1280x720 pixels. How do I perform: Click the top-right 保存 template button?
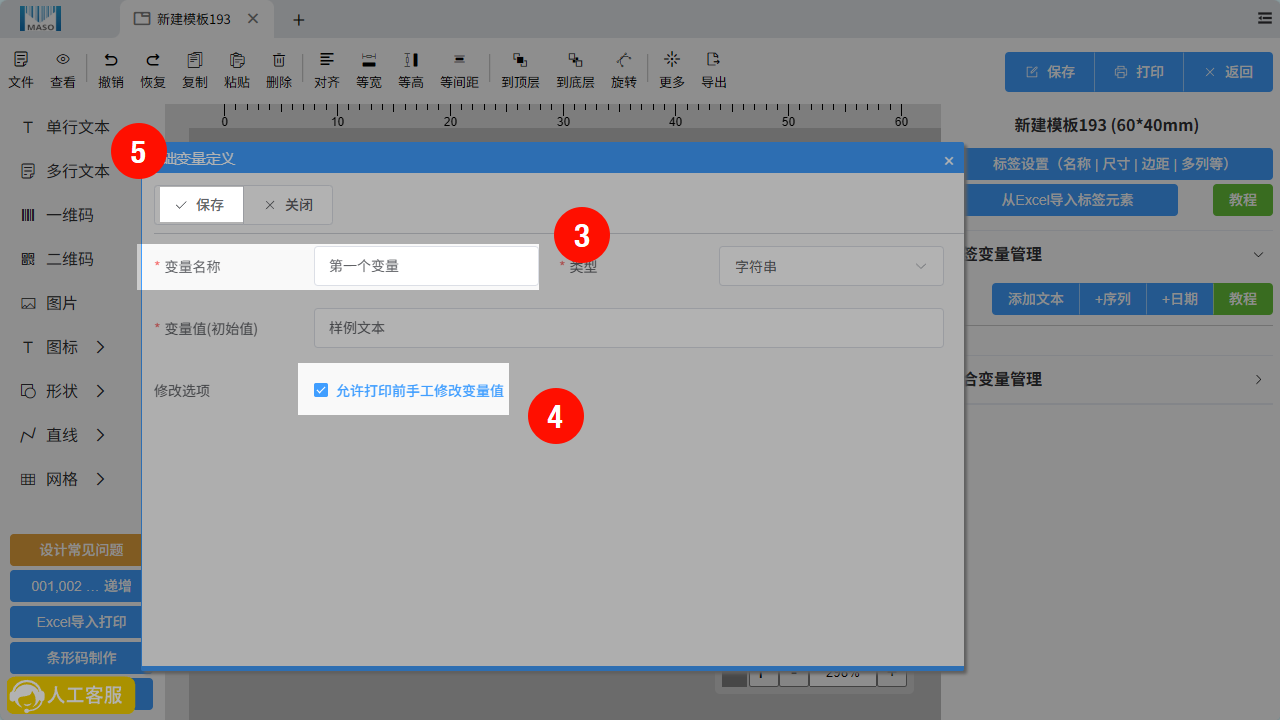pos(1050,72)
